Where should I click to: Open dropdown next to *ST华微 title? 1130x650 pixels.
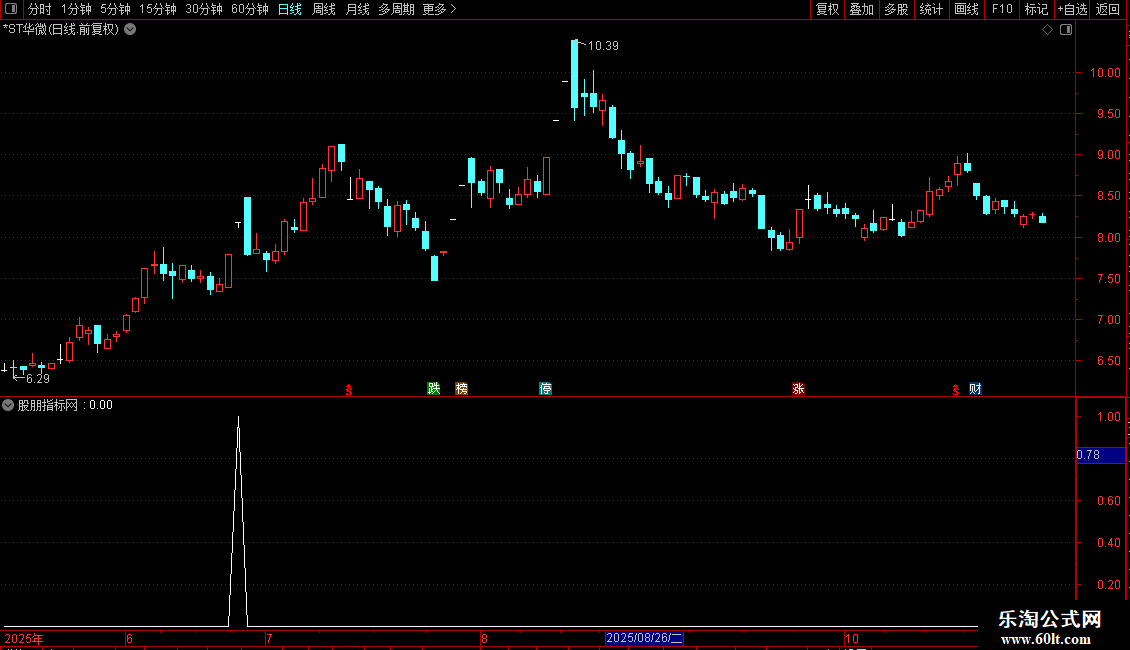pyautogui.click(x=130, y=30)
